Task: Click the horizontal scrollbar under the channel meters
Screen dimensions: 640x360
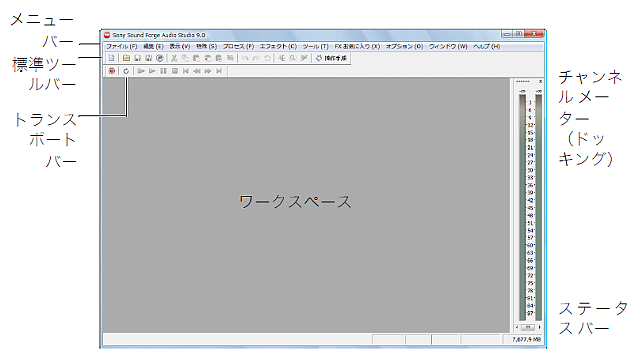Action: [x=528, y=327]
